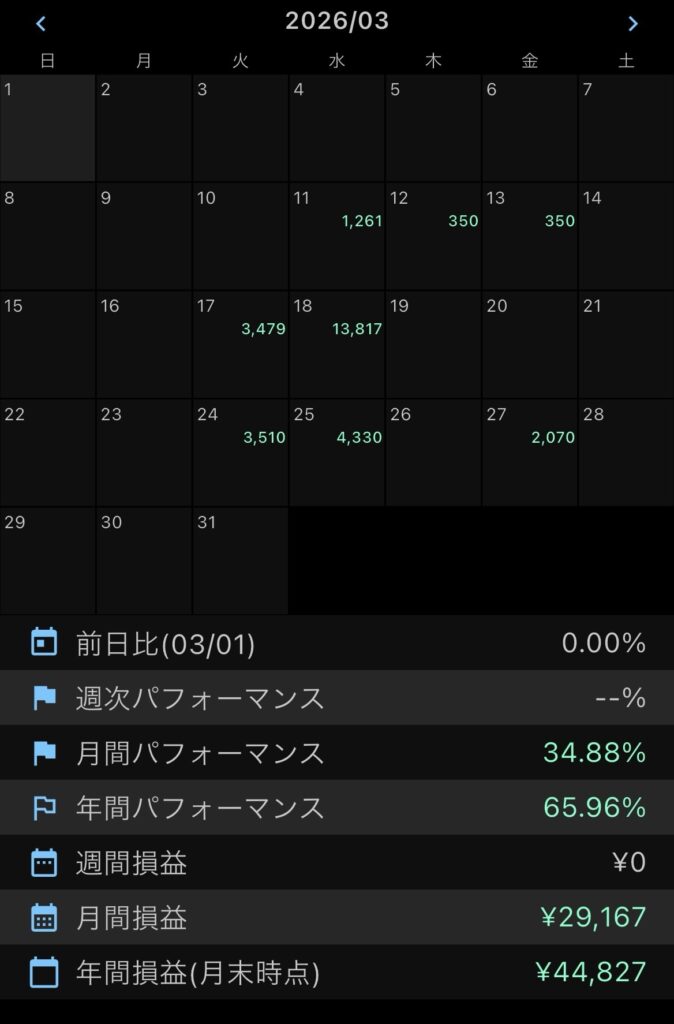
Task: Select the highlighted March 1 cell
Action: [48, 128]
